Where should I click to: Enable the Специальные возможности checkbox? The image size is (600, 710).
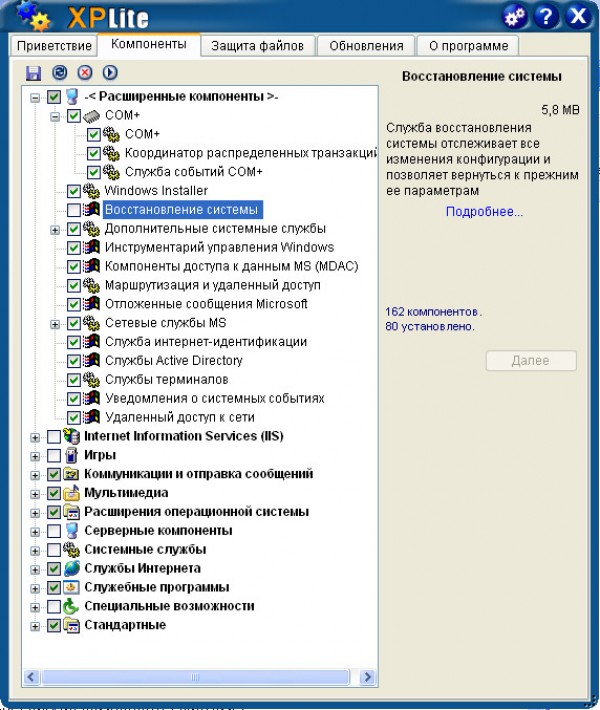click(54, 607)
